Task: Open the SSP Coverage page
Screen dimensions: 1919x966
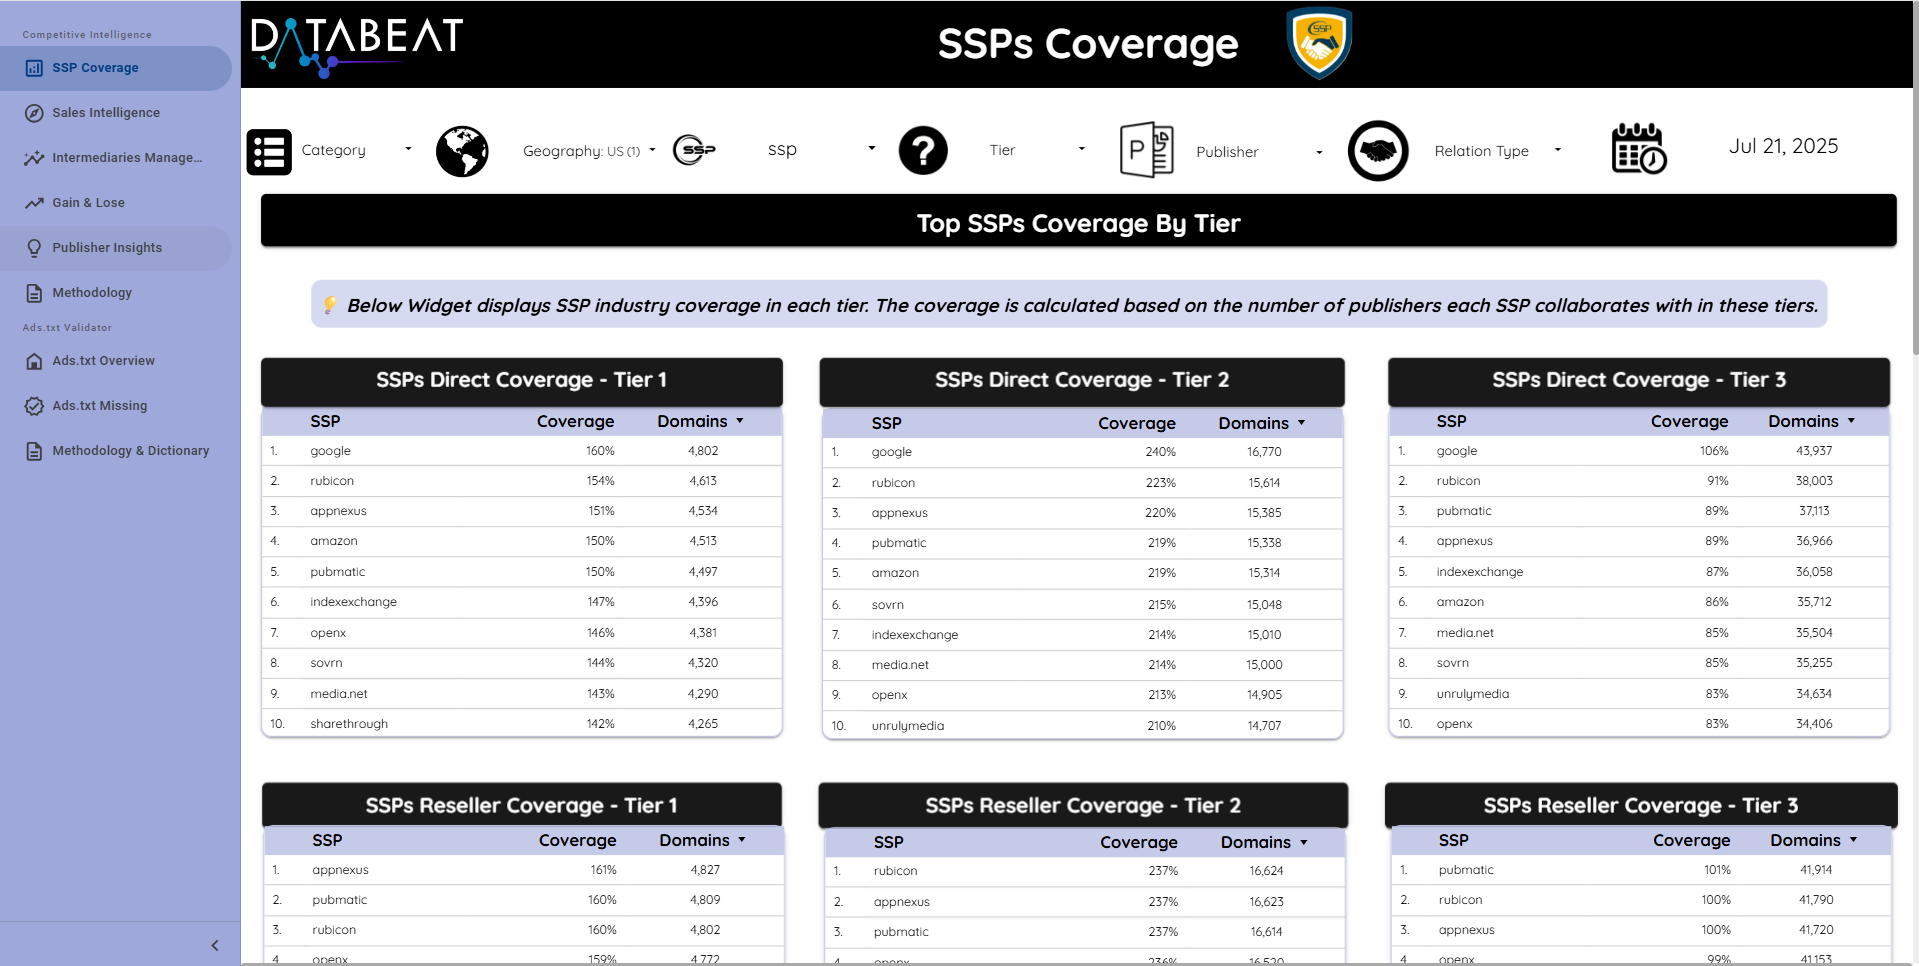Action: [x=116, y=68]
